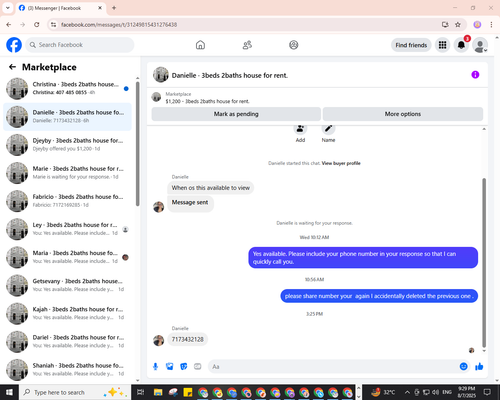Screen dimensions: 500x400
Task: Open conversation information purple icon
Action: 475,75
